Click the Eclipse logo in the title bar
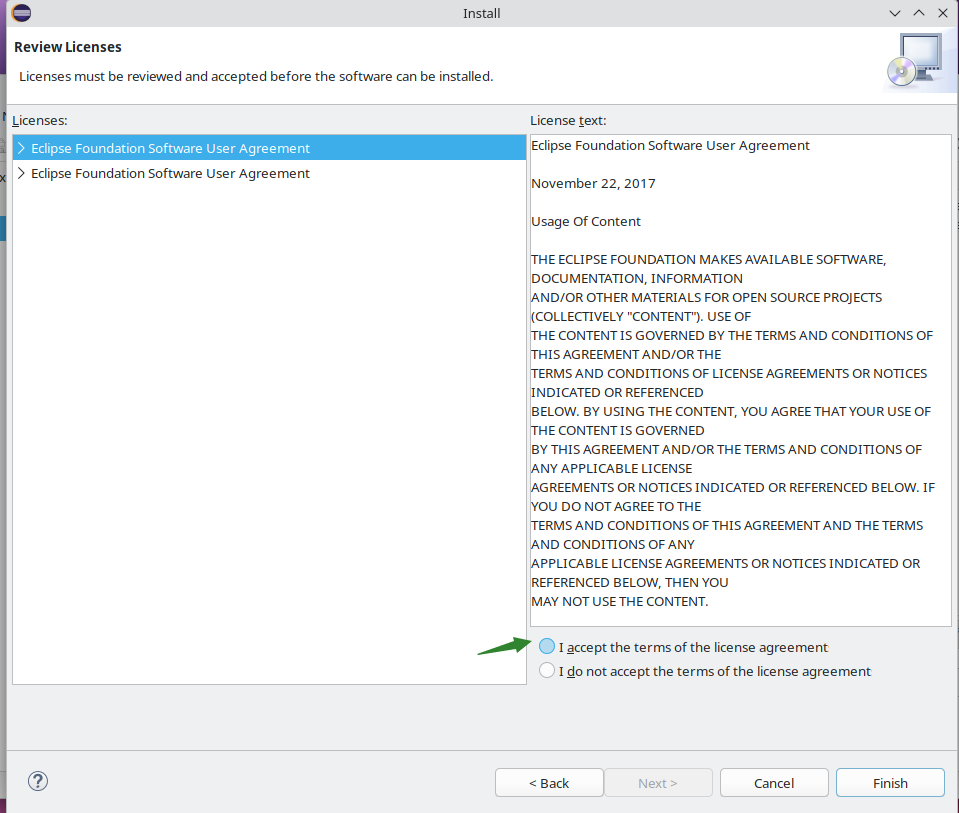The height and width of the screenshot is (813, 959). (21, 13)
